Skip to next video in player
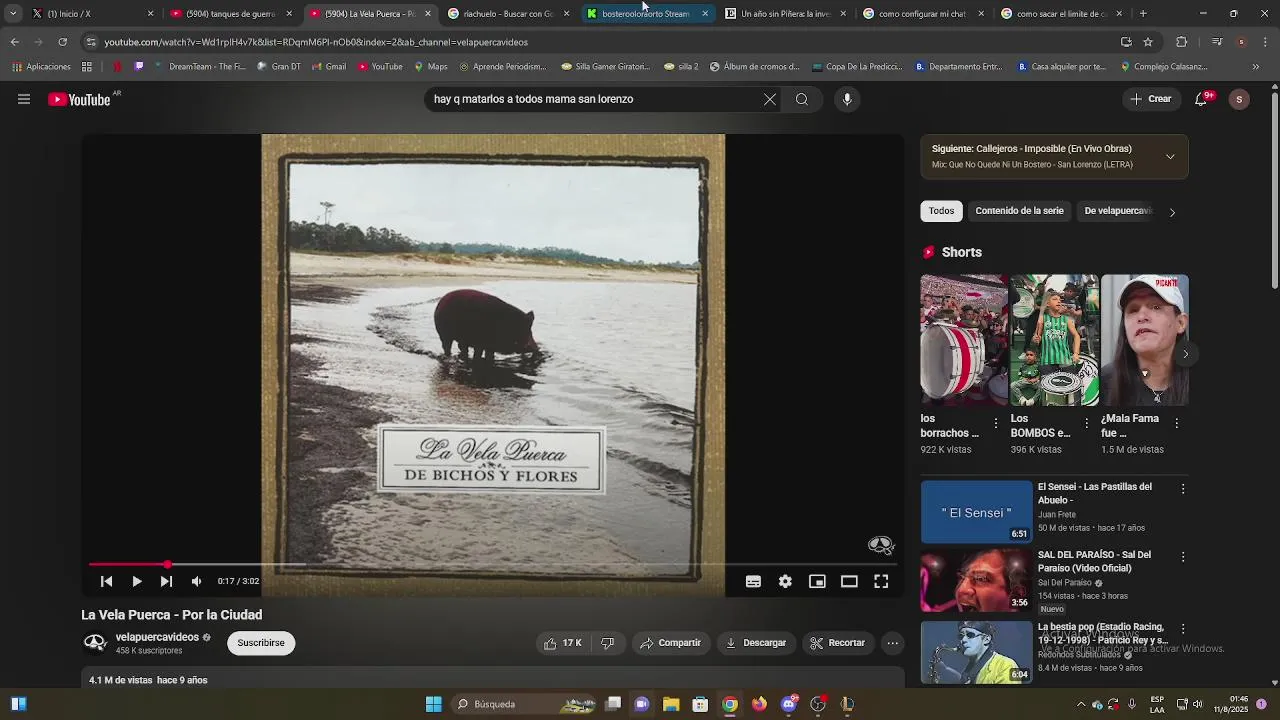 (x=166, y=581)
